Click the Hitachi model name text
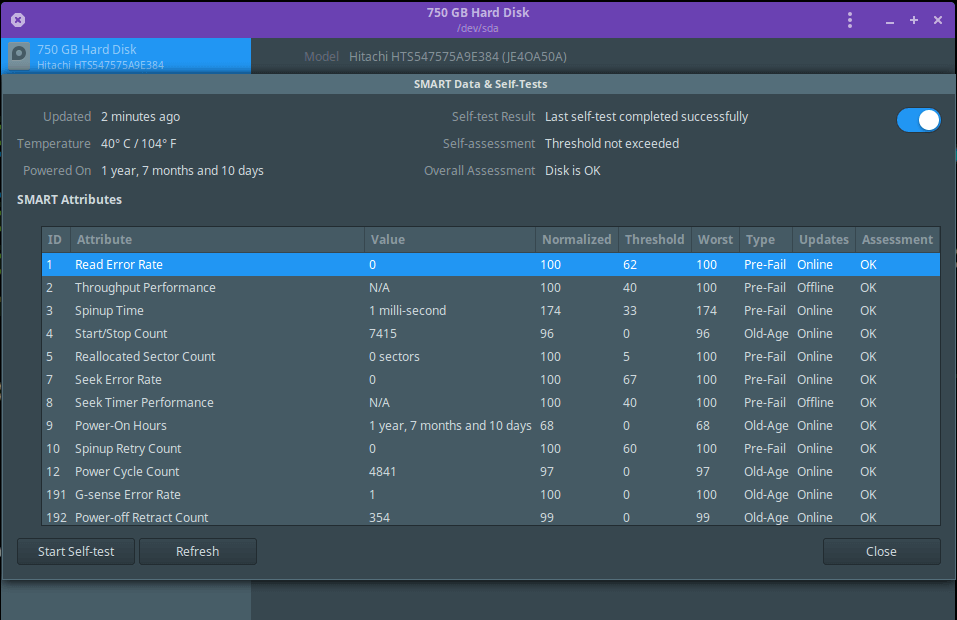Screen dimensions: 957x620 click(x=458, y=57)
